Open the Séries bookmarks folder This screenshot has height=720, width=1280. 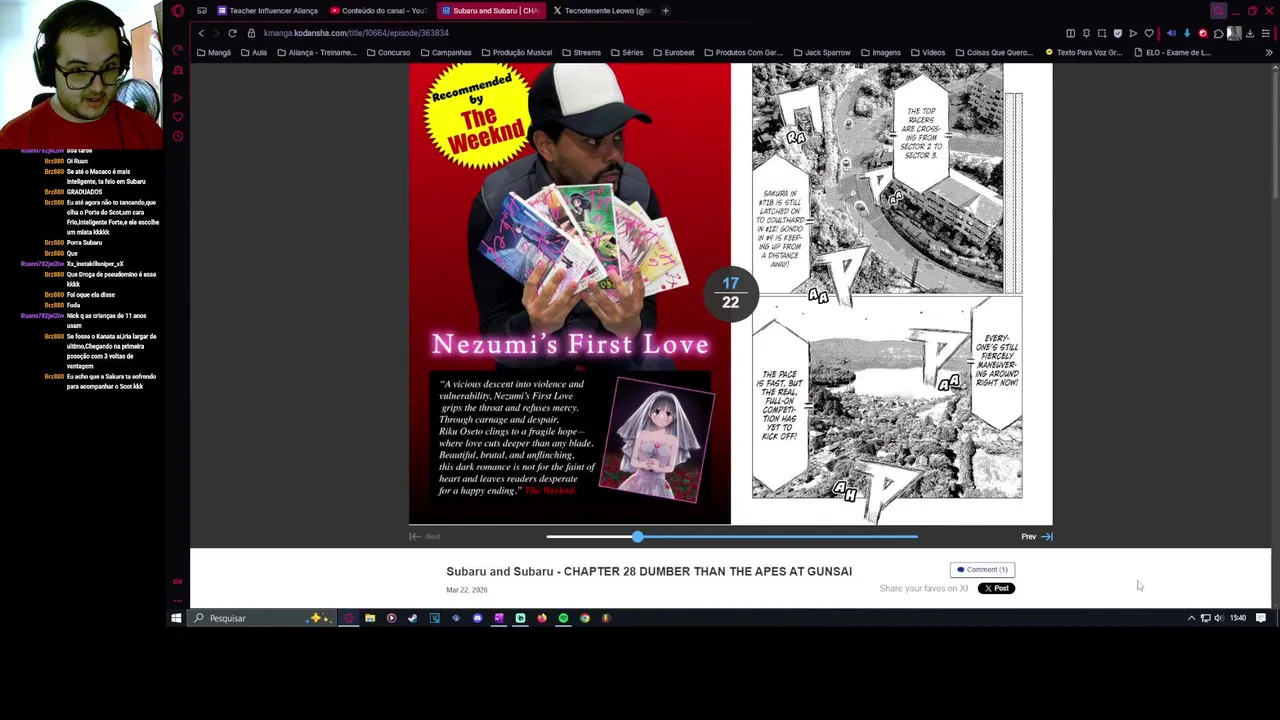tap(627, 53)
